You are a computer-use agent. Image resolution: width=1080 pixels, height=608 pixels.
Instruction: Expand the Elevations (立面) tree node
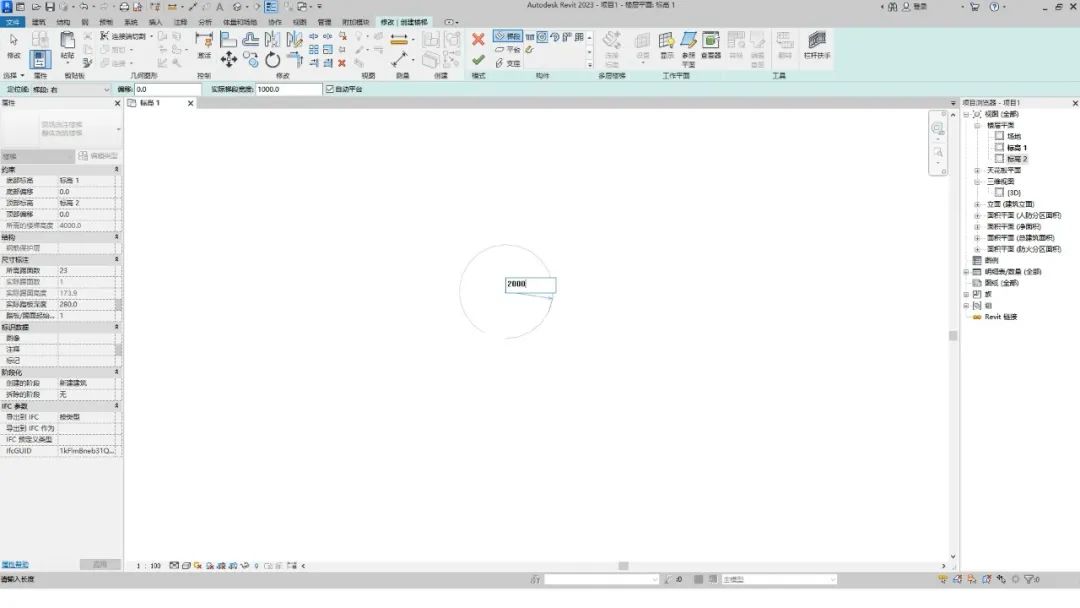[x=977, y=205]
